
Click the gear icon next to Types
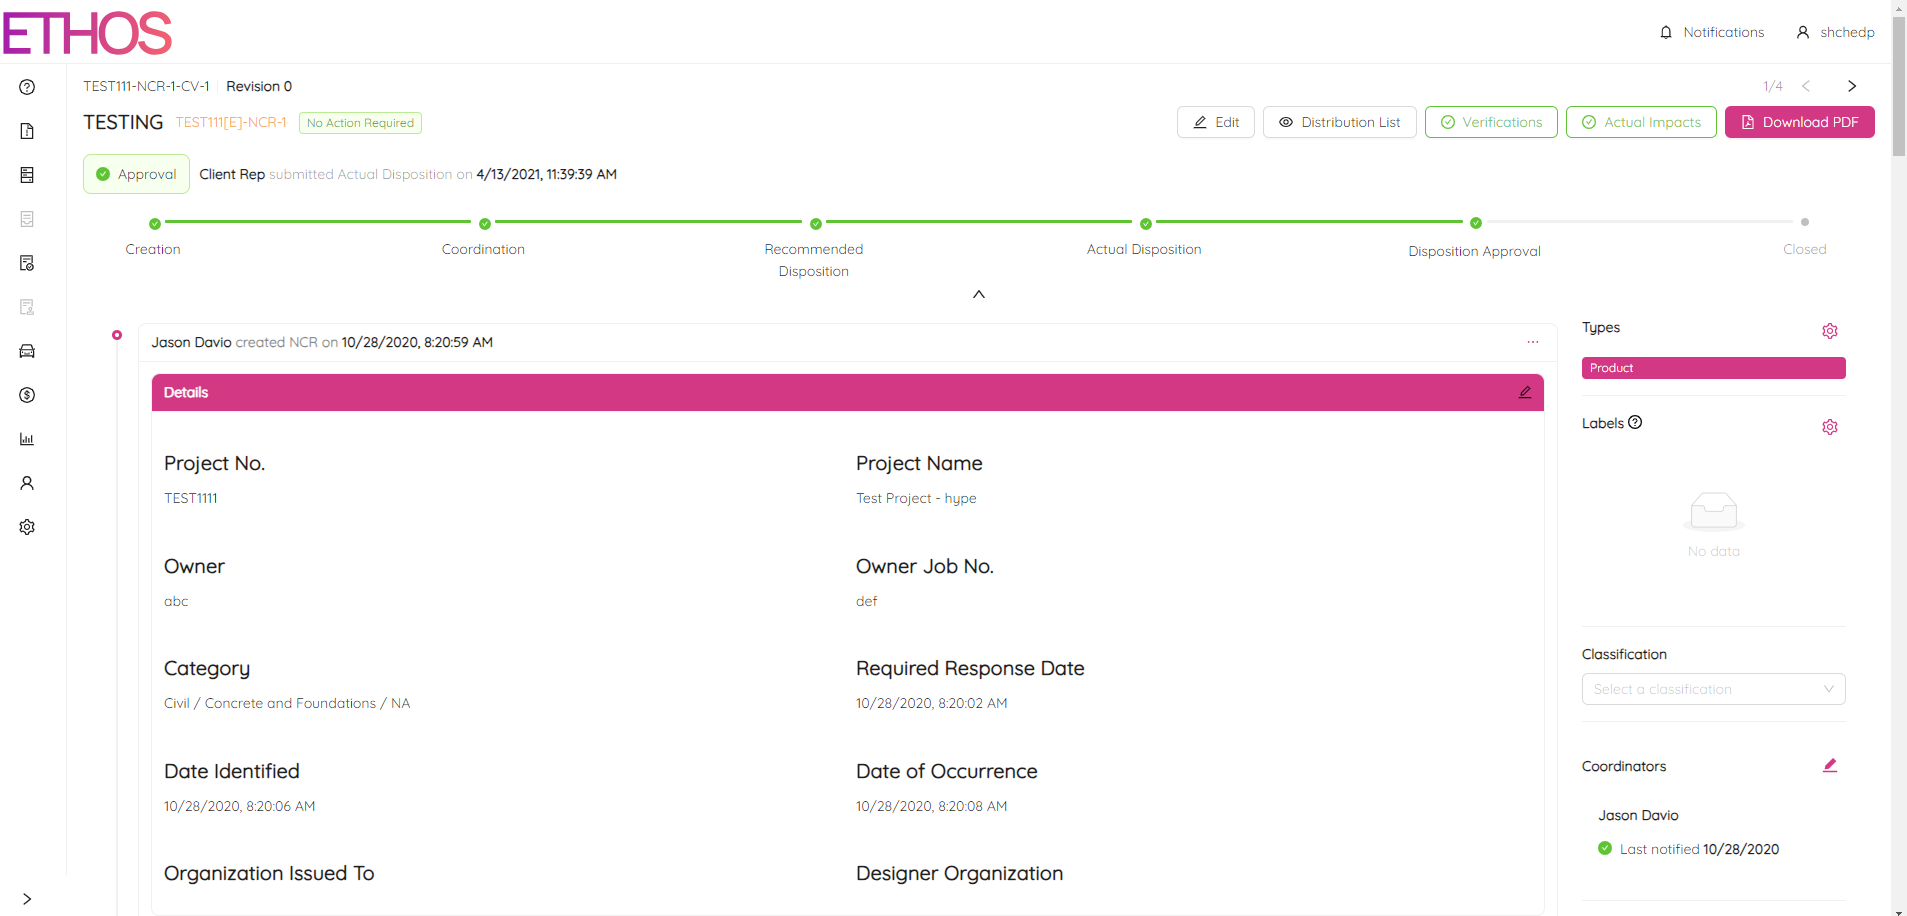pyautogui.click(x=1829, y=331)
